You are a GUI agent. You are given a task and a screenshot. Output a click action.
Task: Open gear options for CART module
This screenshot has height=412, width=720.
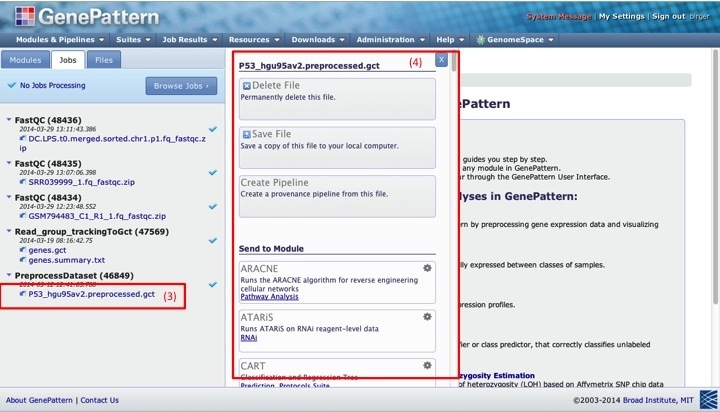point(427,365)
